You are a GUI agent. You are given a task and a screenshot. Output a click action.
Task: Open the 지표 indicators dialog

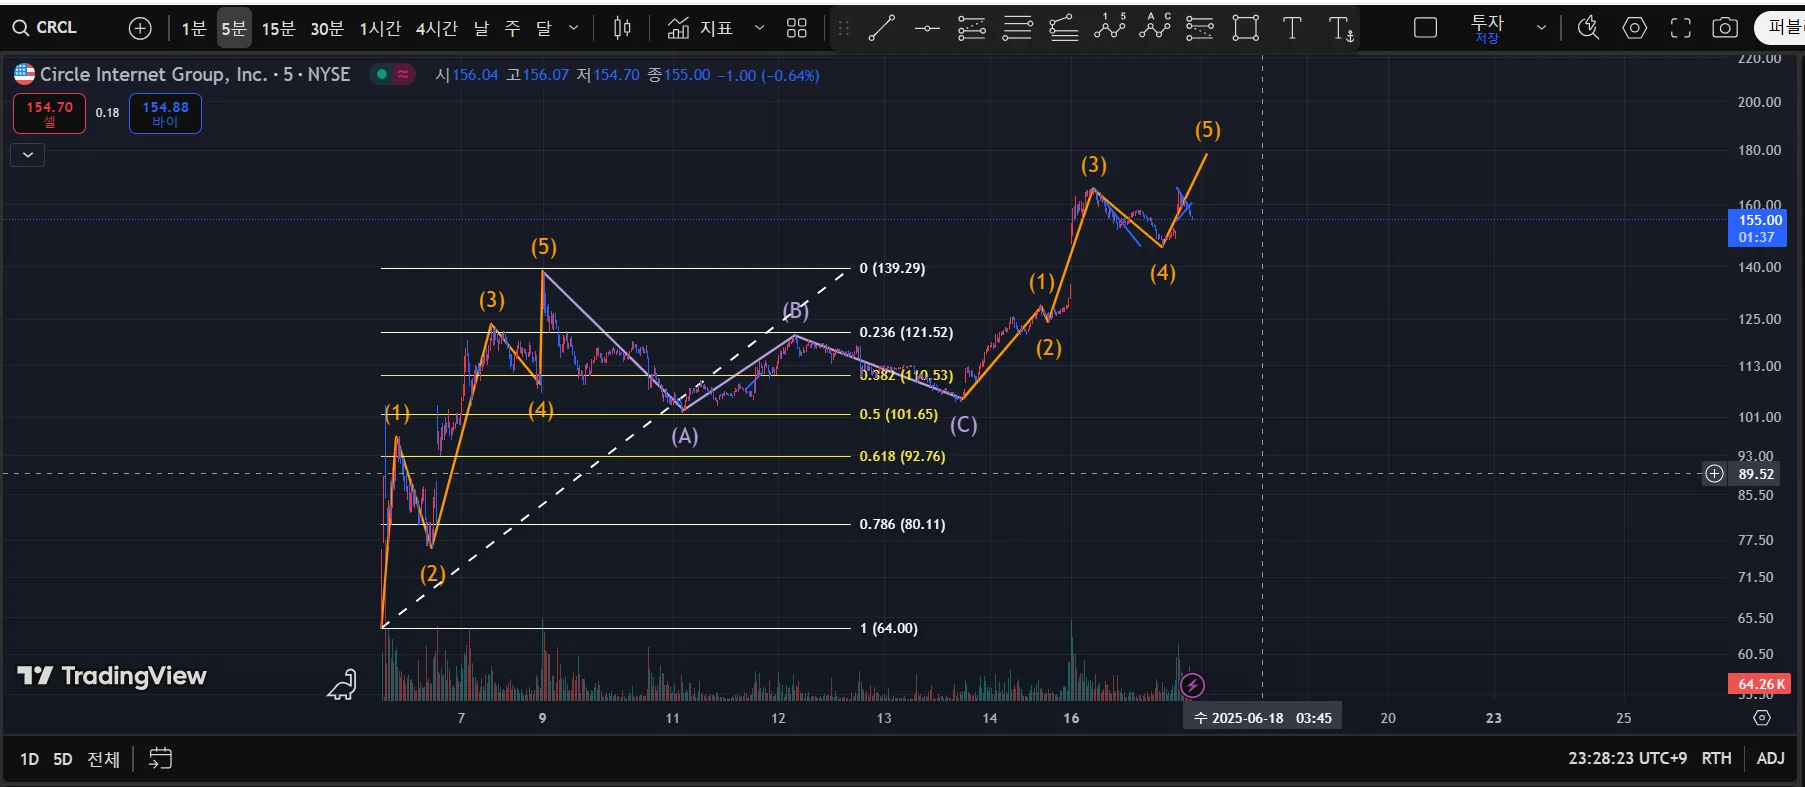(700, 28)
